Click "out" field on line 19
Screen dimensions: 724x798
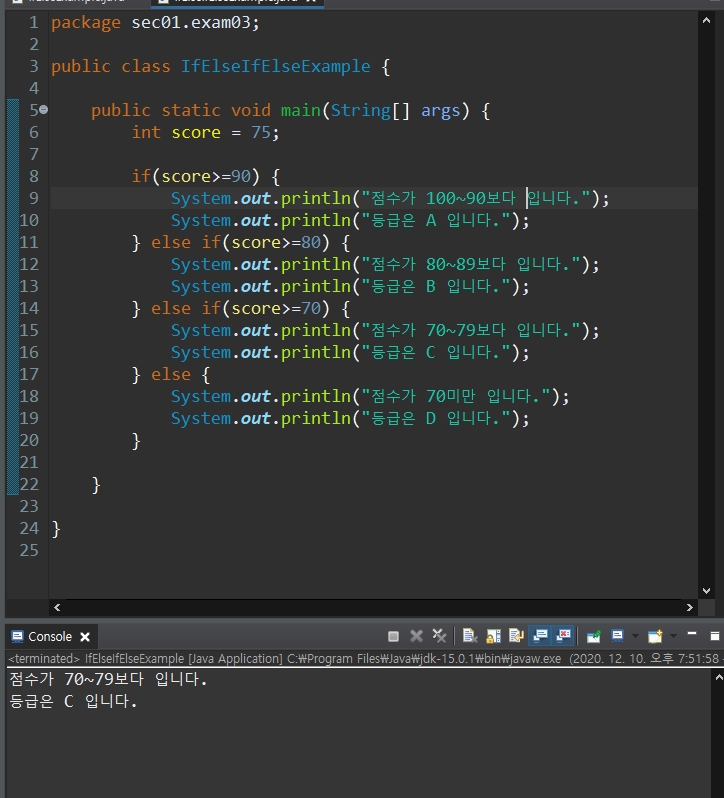(x=255, y=418)
